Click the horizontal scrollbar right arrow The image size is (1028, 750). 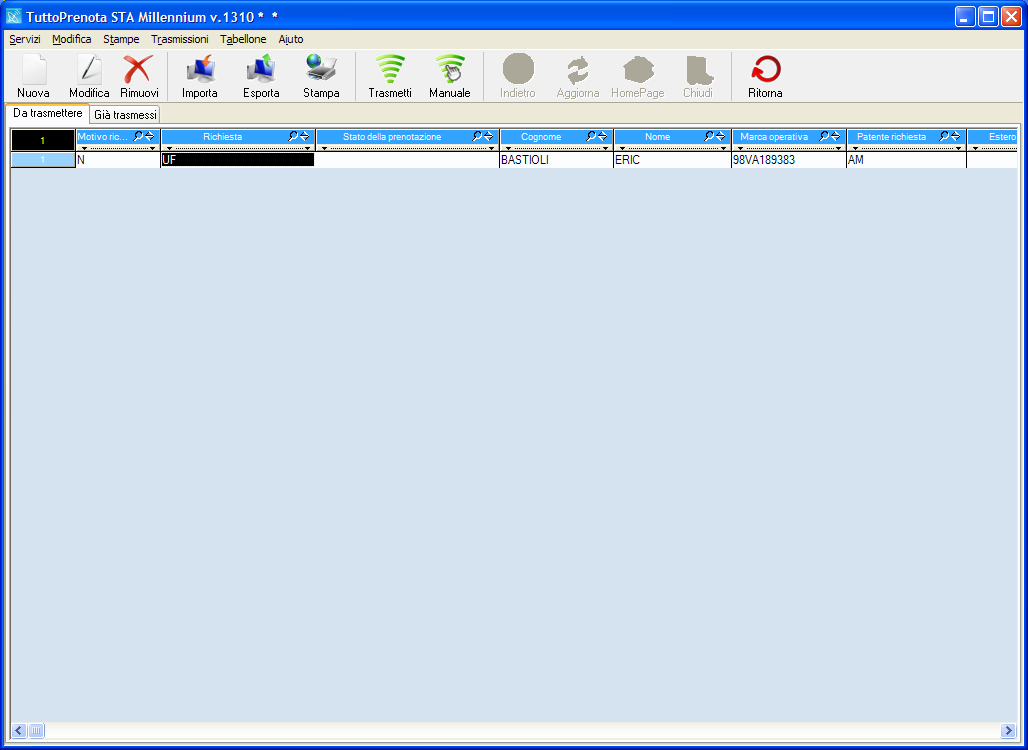[x=1008, y=731]
